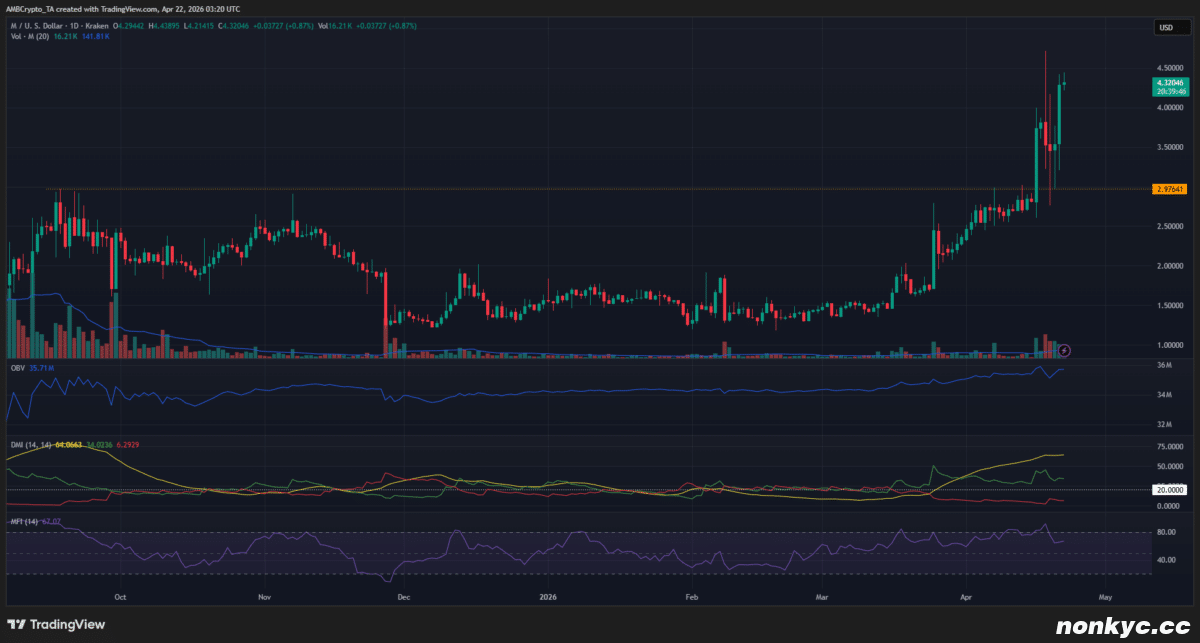Screen dimensions: 1200x643
Task: Click the green 4.32046 current price label
Action: (x=1169, y=83)
